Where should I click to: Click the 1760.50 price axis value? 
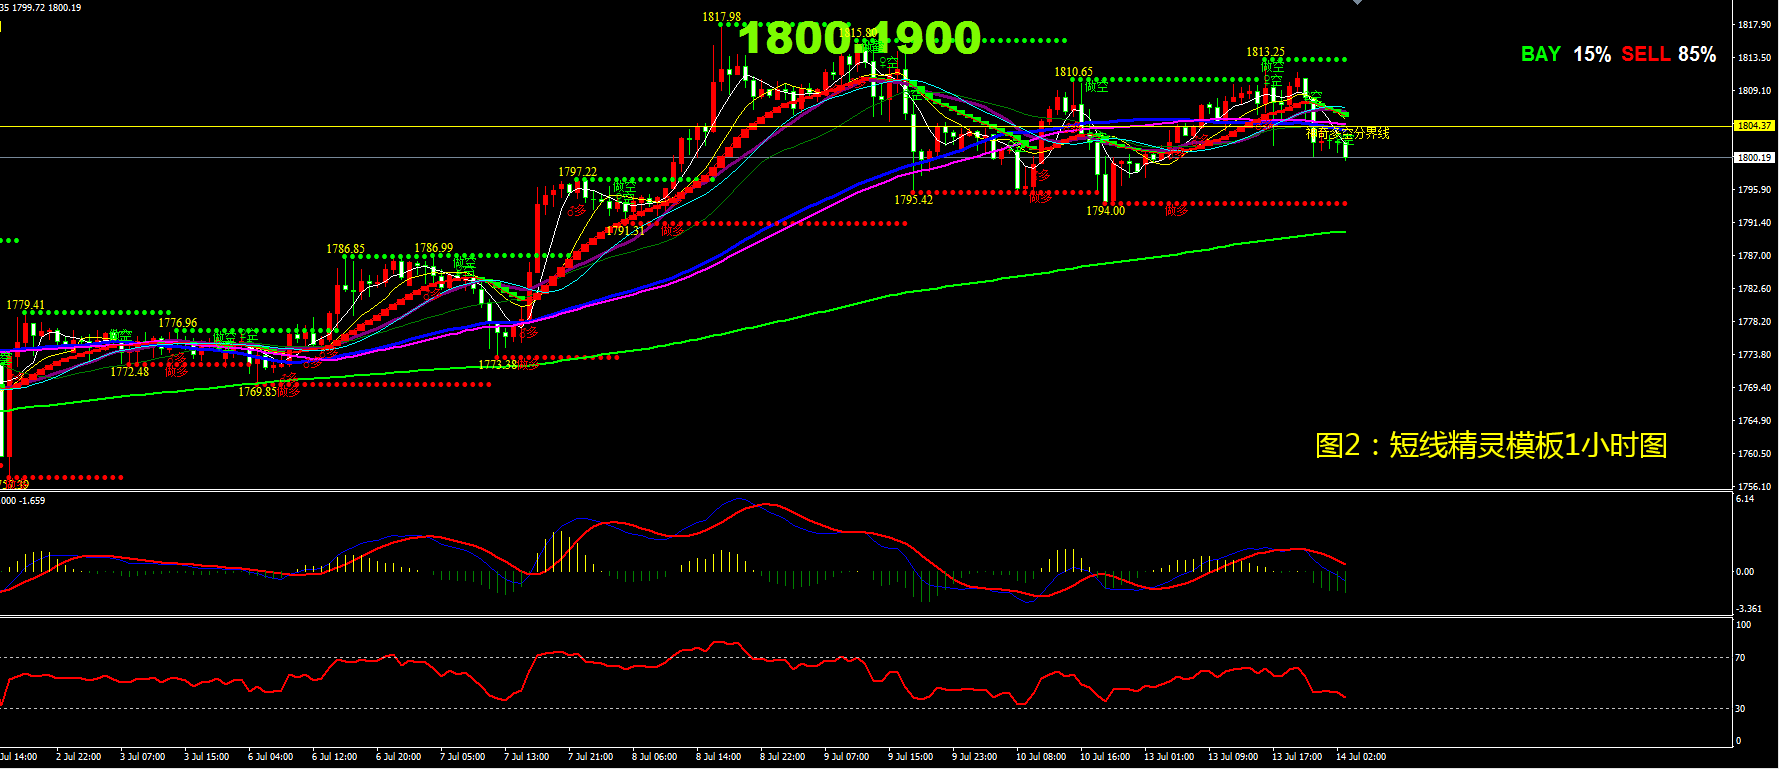(x=1755, y=454)
